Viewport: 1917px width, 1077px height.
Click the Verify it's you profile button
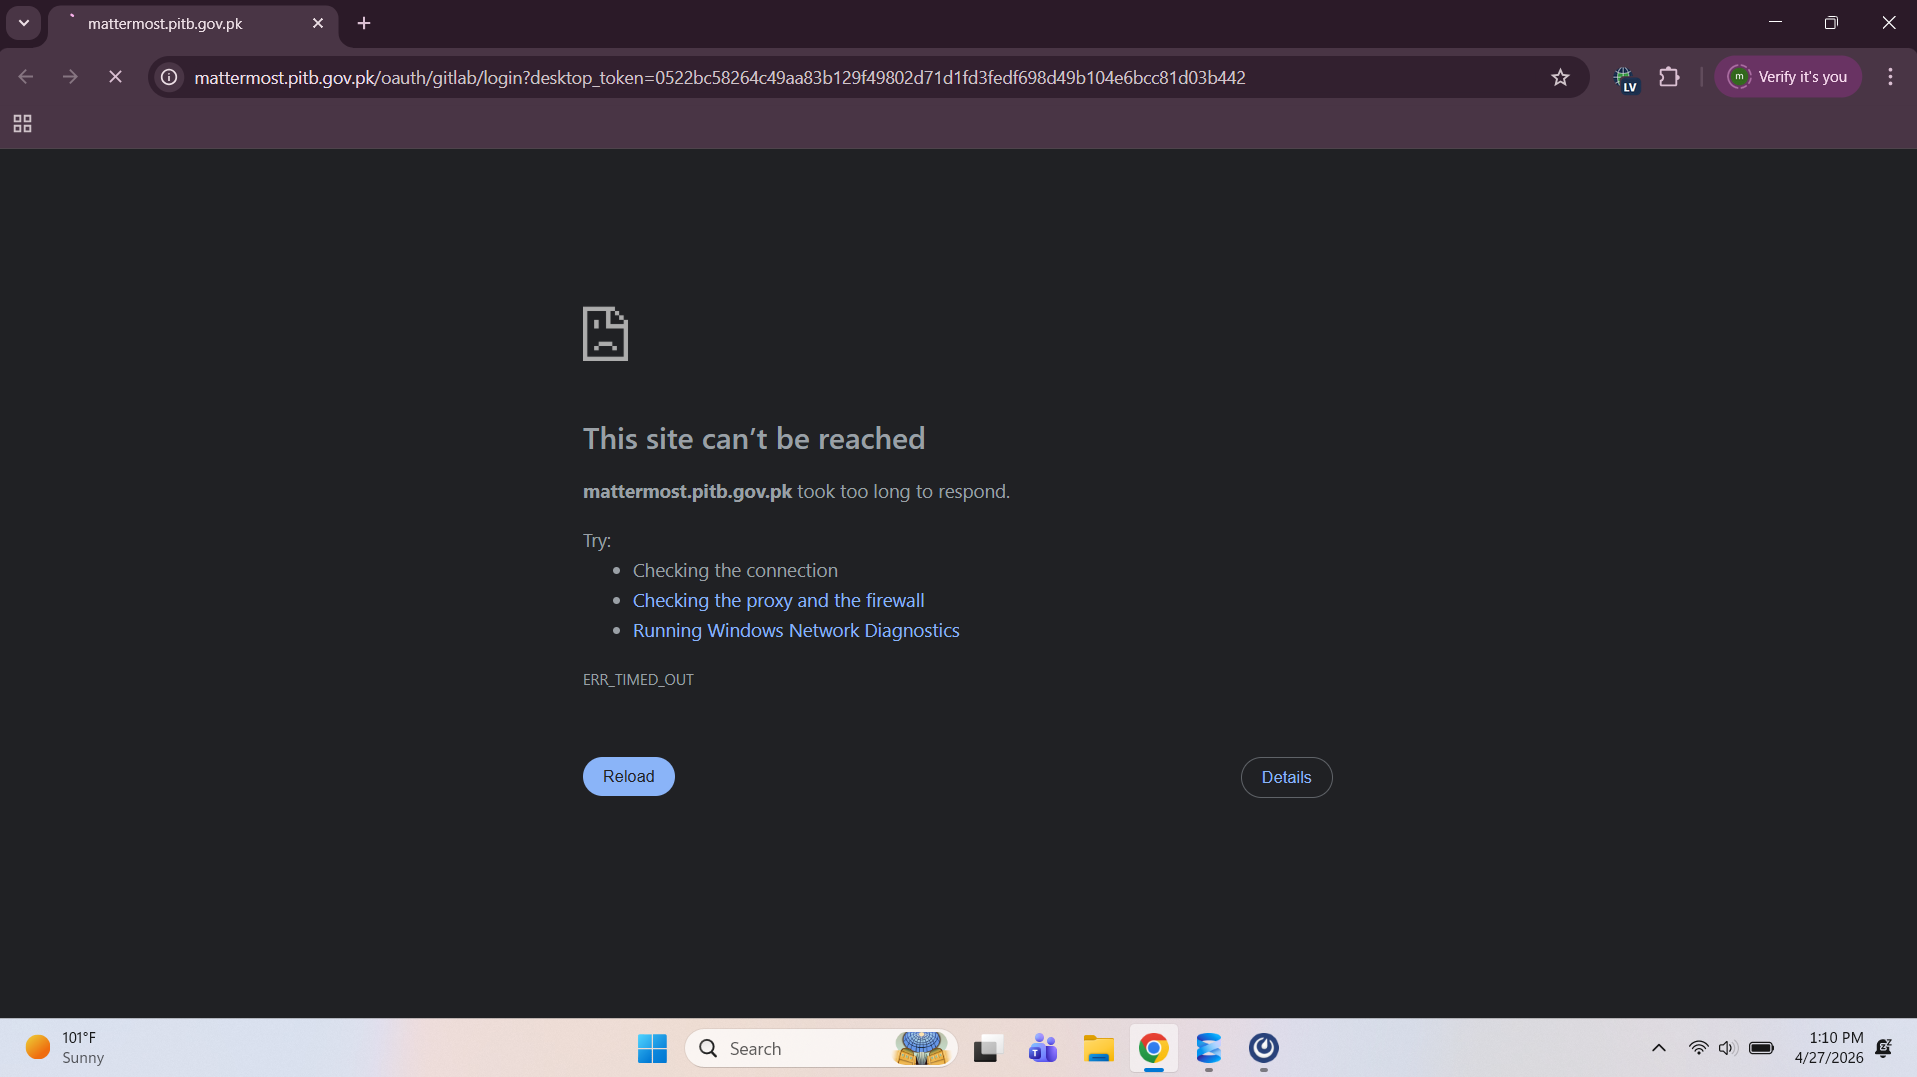[x=1787, y=77]
